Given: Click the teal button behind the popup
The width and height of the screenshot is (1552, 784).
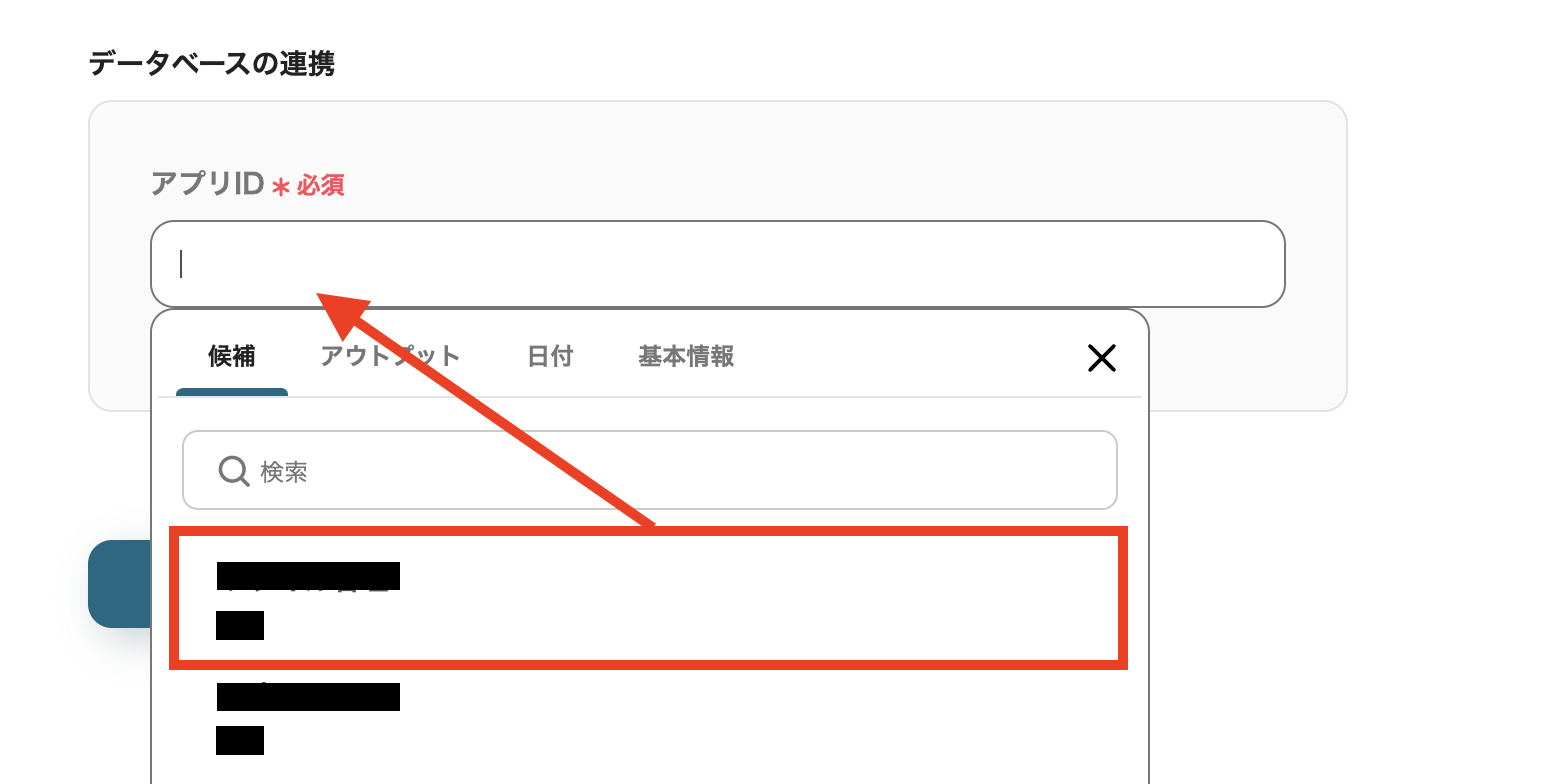Looking at the screenshot, I should [x=119, y=584].
